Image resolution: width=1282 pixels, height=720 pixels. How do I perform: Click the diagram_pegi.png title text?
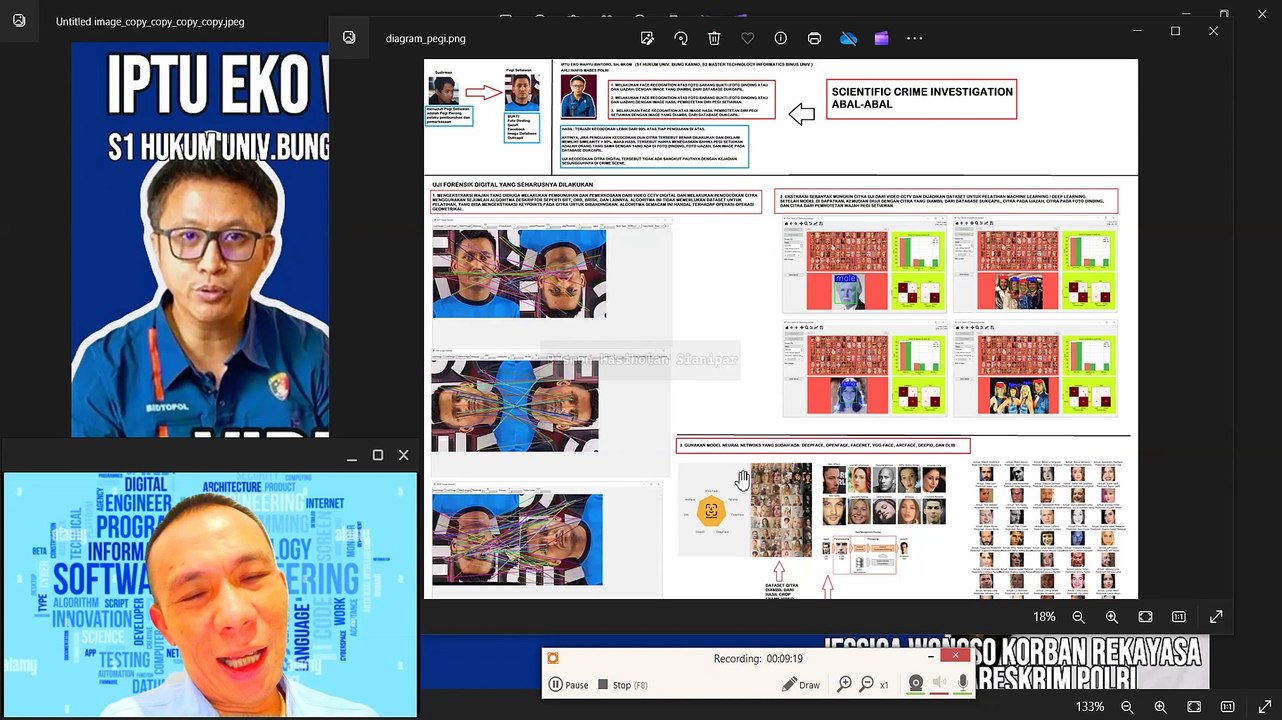(x=426, y=39)
